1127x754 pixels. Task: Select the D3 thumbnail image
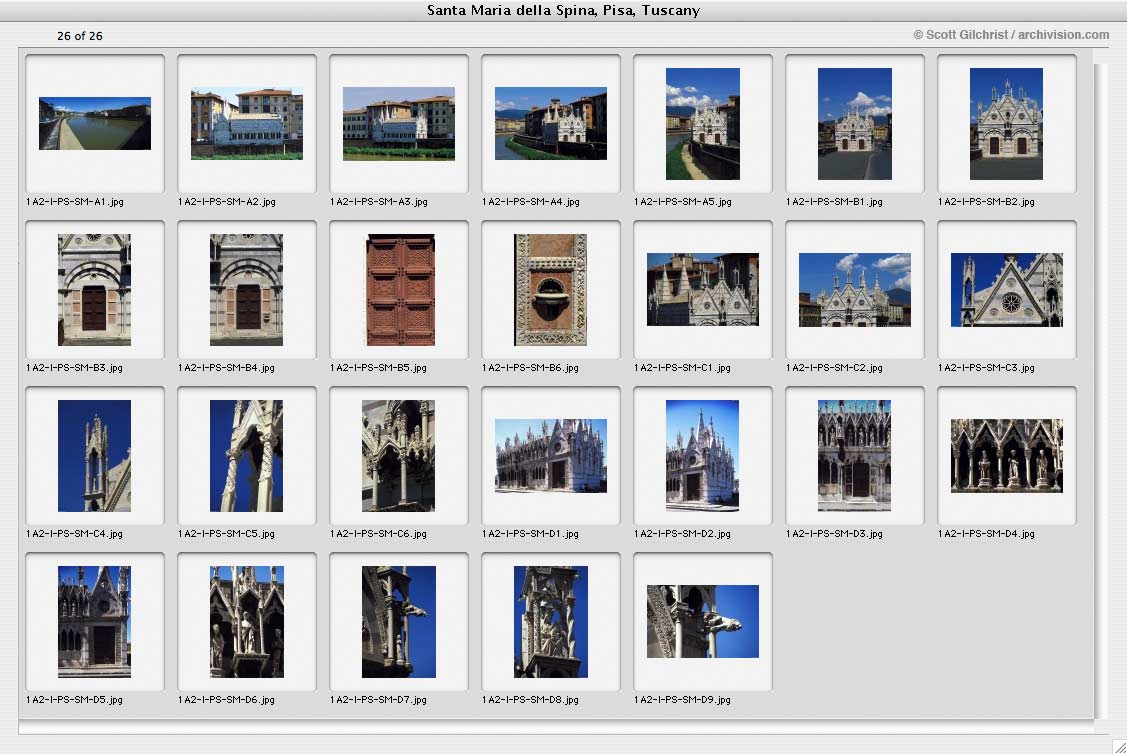pos(855,456)
